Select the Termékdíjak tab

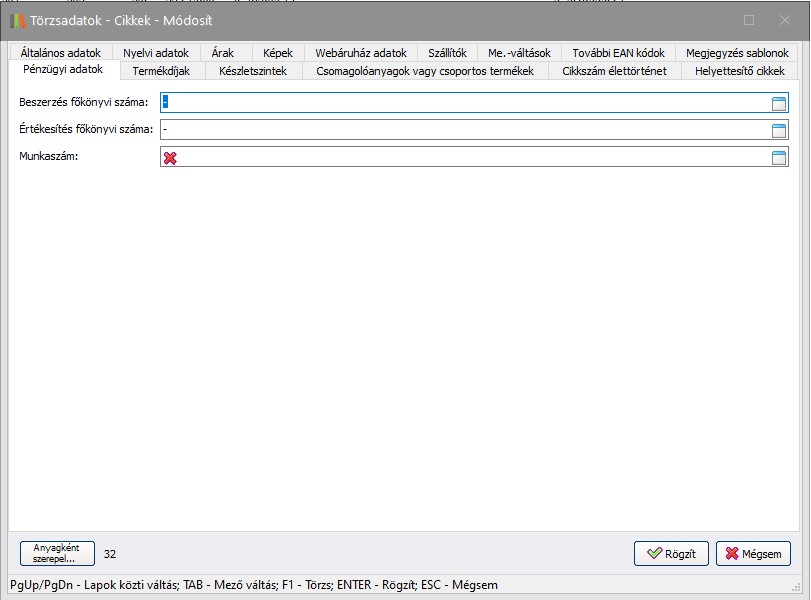(x=161, y=70)
